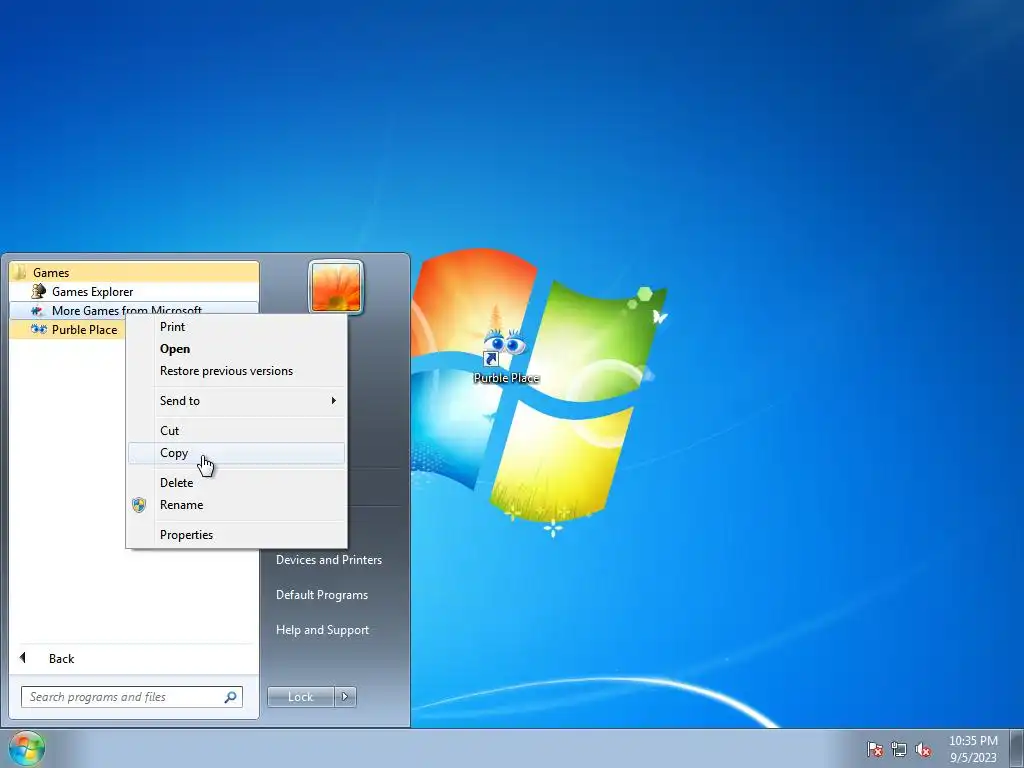Screen dimensions: 1024x768
Task: Click the user account flower picture
Action: pyautogui.click(x=336, y=287)
